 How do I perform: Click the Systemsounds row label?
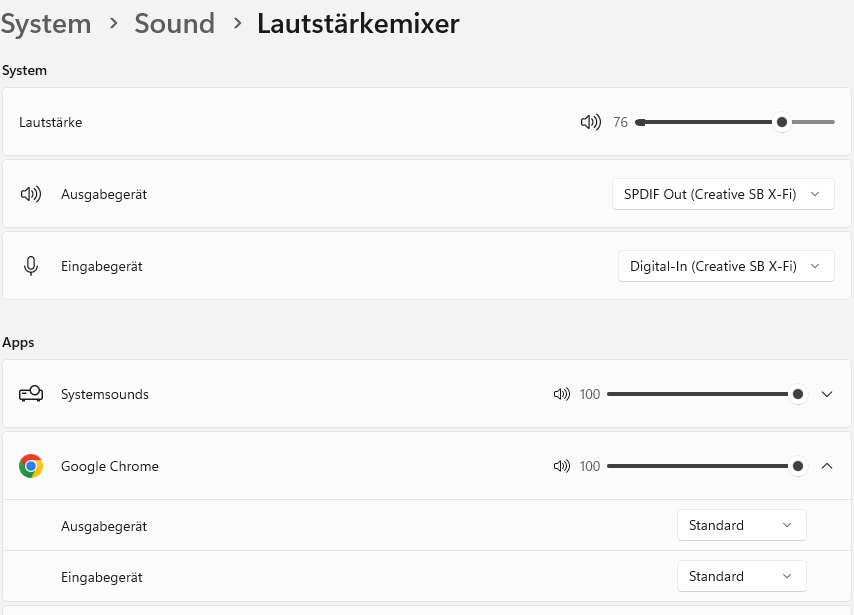[105, 394]
